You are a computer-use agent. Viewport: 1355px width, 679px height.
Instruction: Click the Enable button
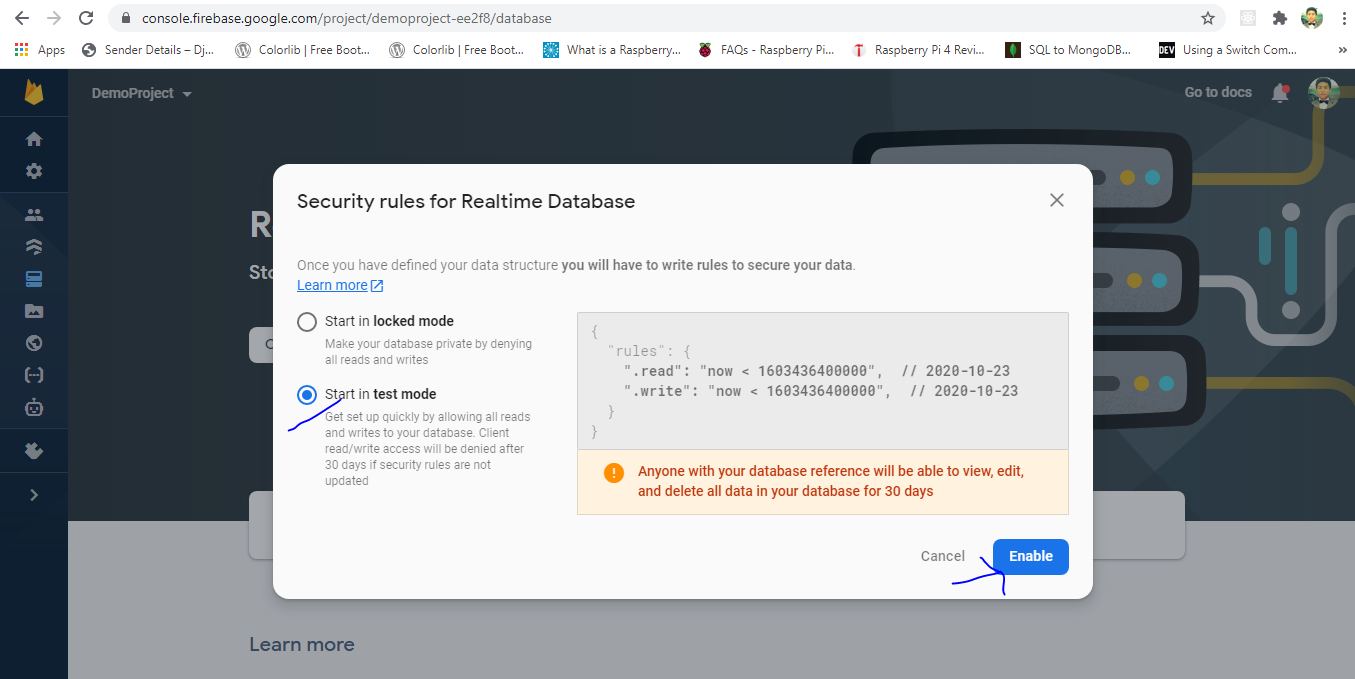pyautogui.click(x=1030, y=557)
